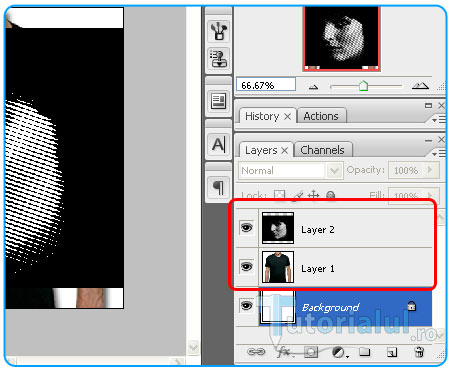Click the navigator zoom slider handle
Screen dimensions: 450x370
pyautogui.click(x=363, y=86)
